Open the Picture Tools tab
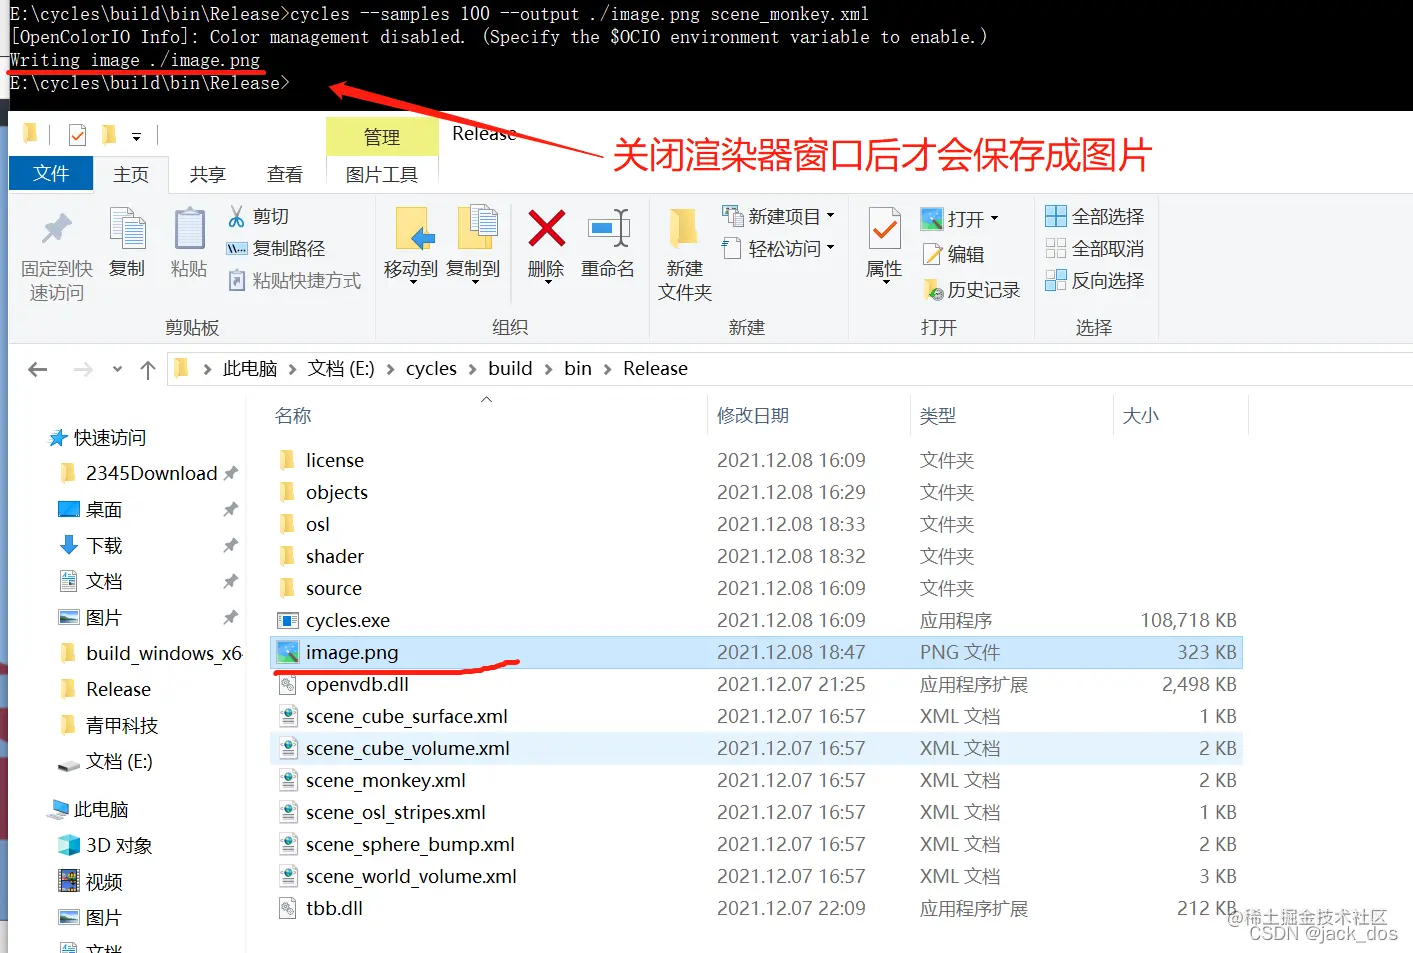1413x953 pixels. tap(382, 174)
